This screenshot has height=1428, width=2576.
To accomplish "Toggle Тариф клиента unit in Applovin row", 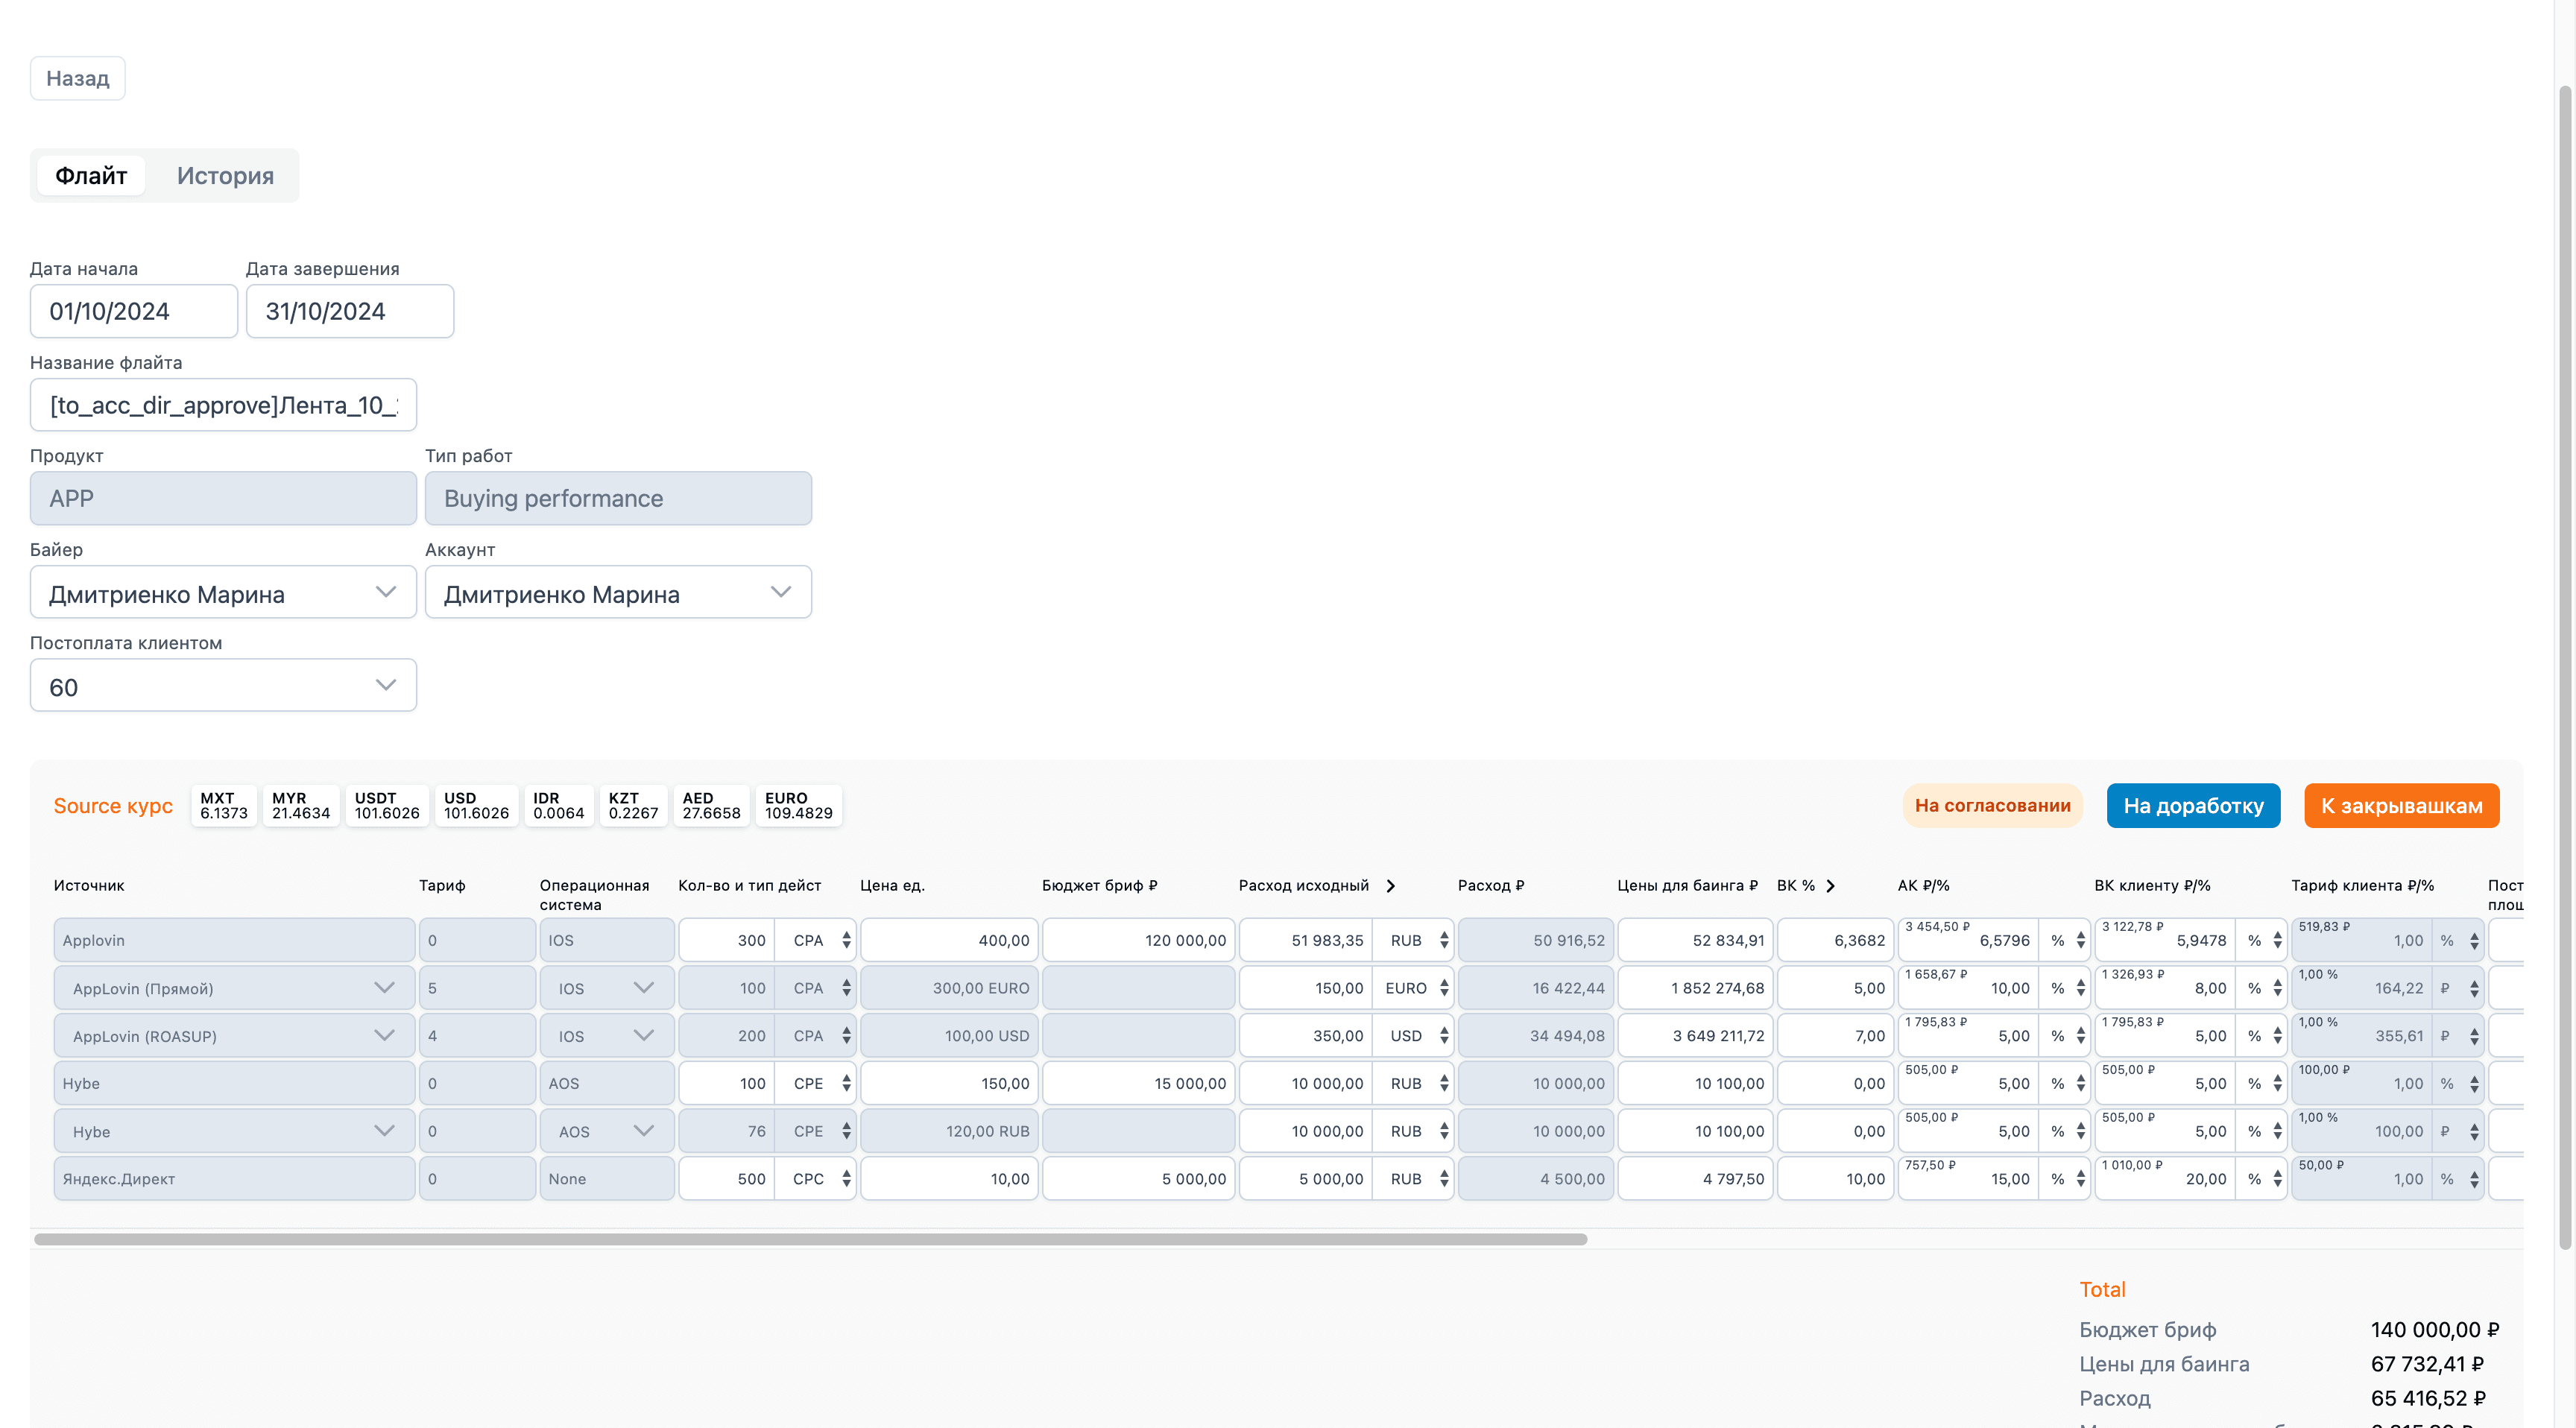I will 2458,940.
